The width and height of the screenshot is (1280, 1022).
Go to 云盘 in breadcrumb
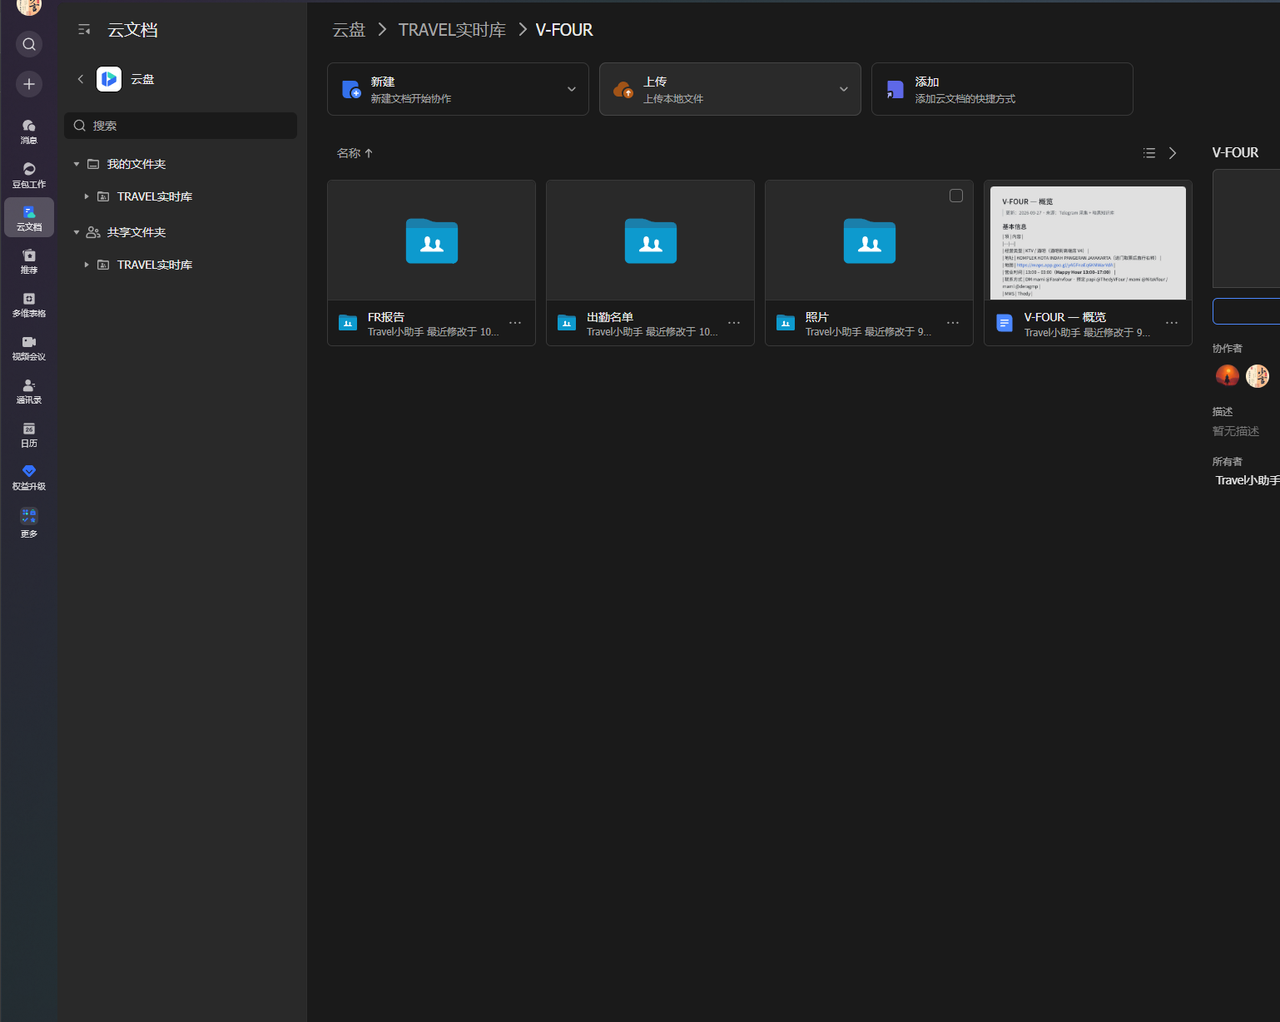[x=349, y=30]
